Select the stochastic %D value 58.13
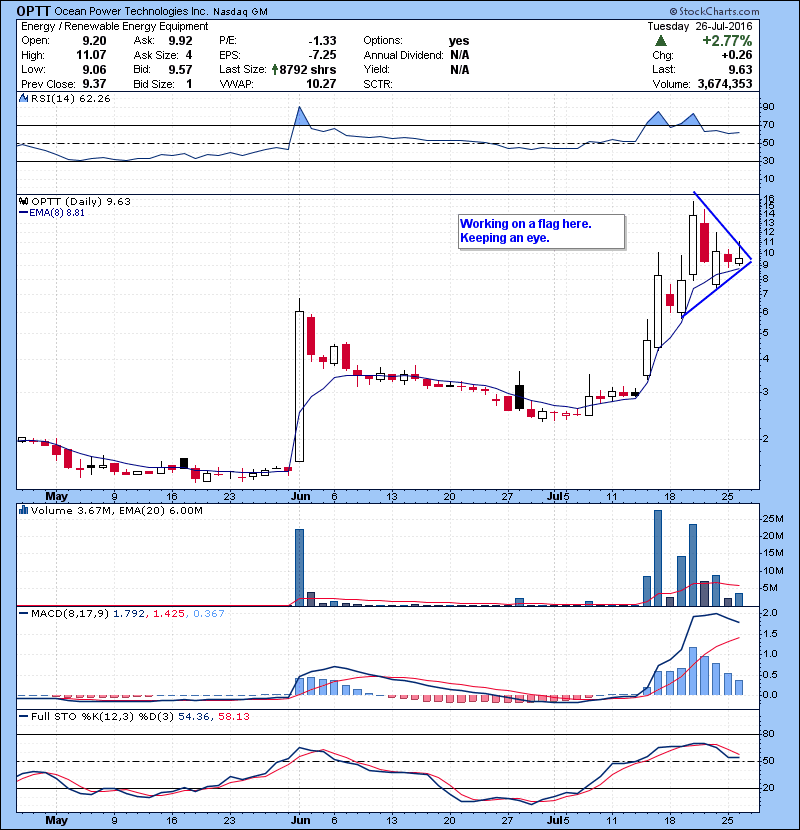800x830 pixels. point(233,716)
